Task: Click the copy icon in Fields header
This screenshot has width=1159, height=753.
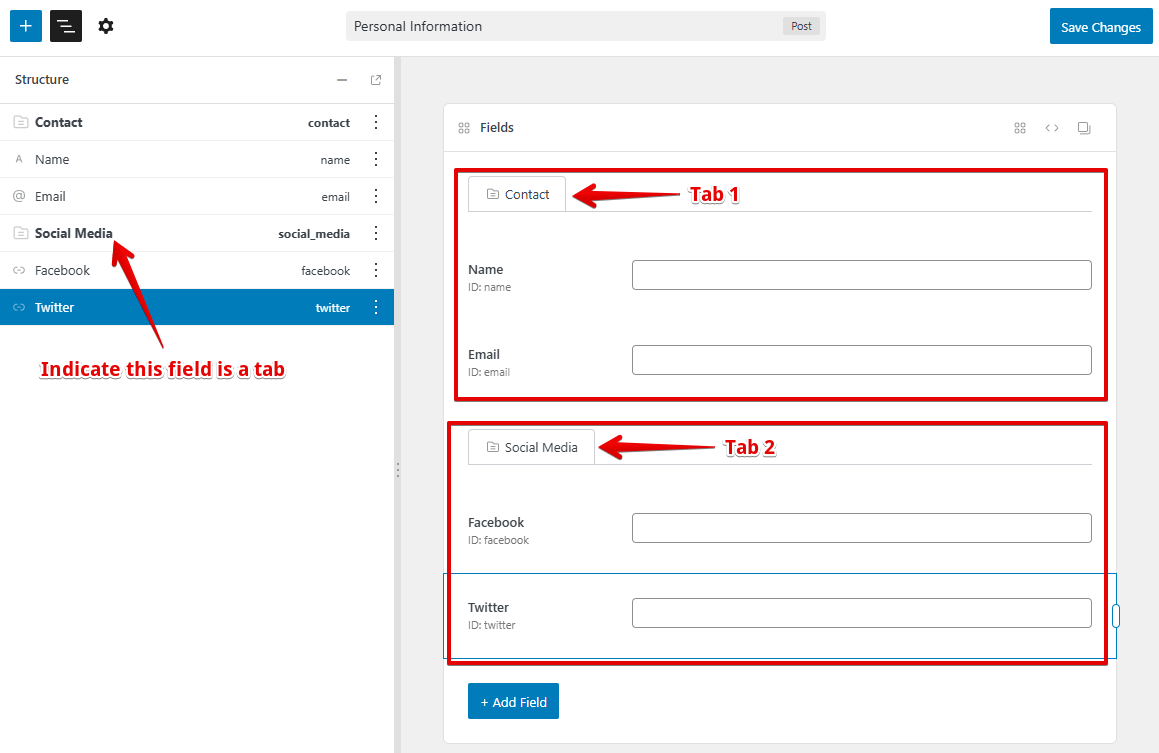Action: 1084,128
